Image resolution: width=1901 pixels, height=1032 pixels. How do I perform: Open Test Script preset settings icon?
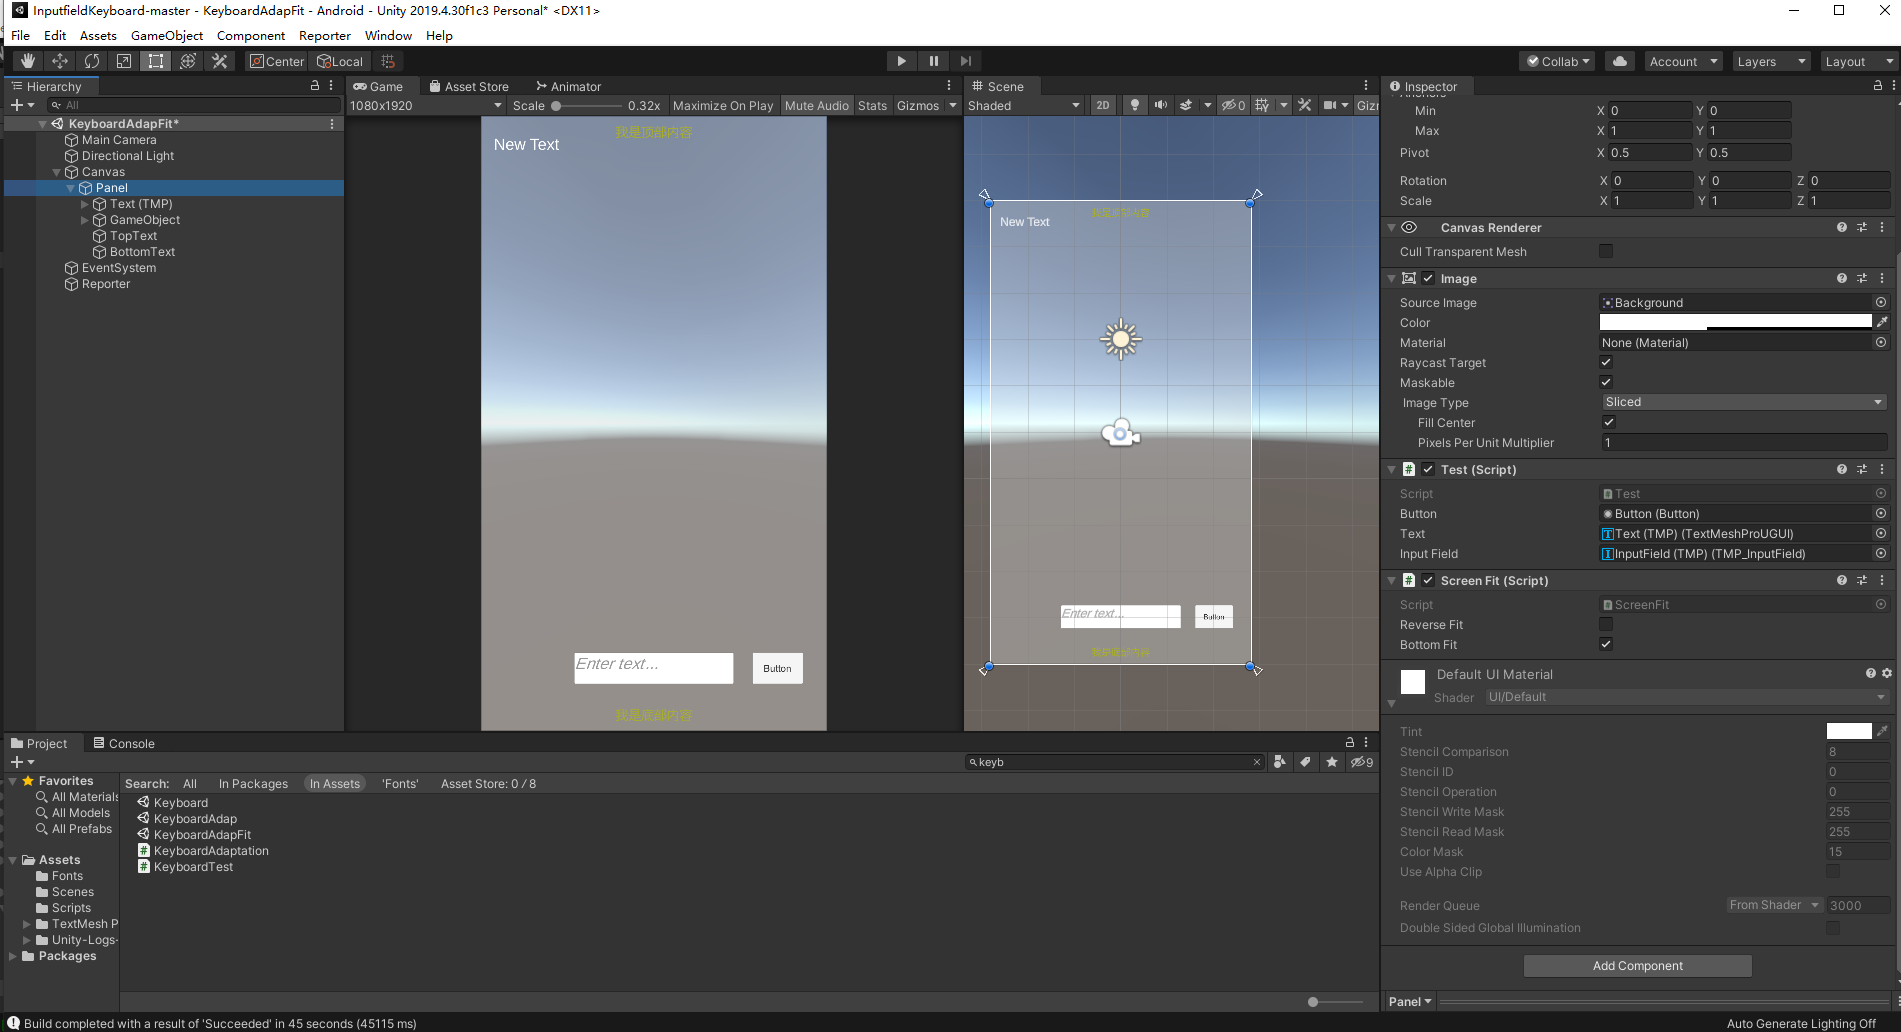pyautogui.click(x=1862, y=469)
